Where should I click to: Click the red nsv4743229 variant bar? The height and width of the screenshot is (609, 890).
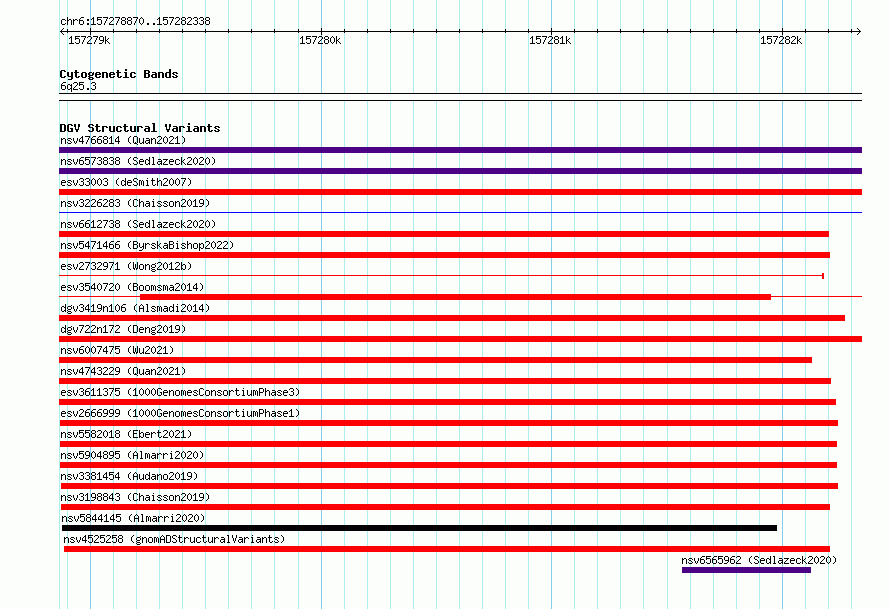click(445, 381)
